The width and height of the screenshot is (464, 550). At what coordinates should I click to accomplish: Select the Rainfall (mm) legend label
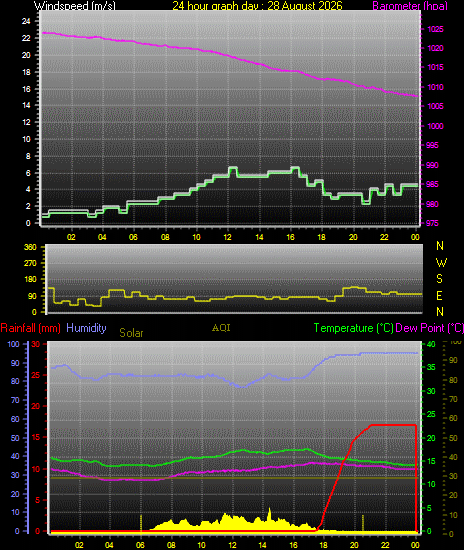tap(31, 328)
